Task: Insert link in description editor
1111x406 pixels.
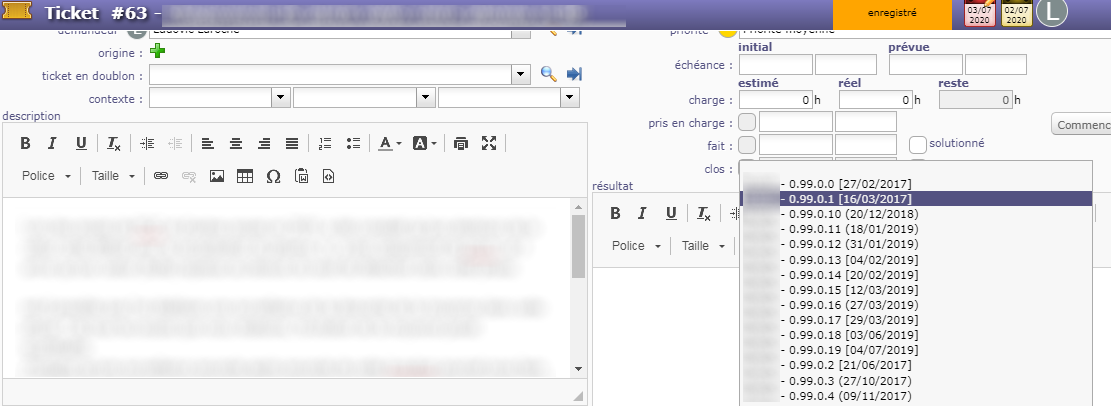Action: click(161, 176)
